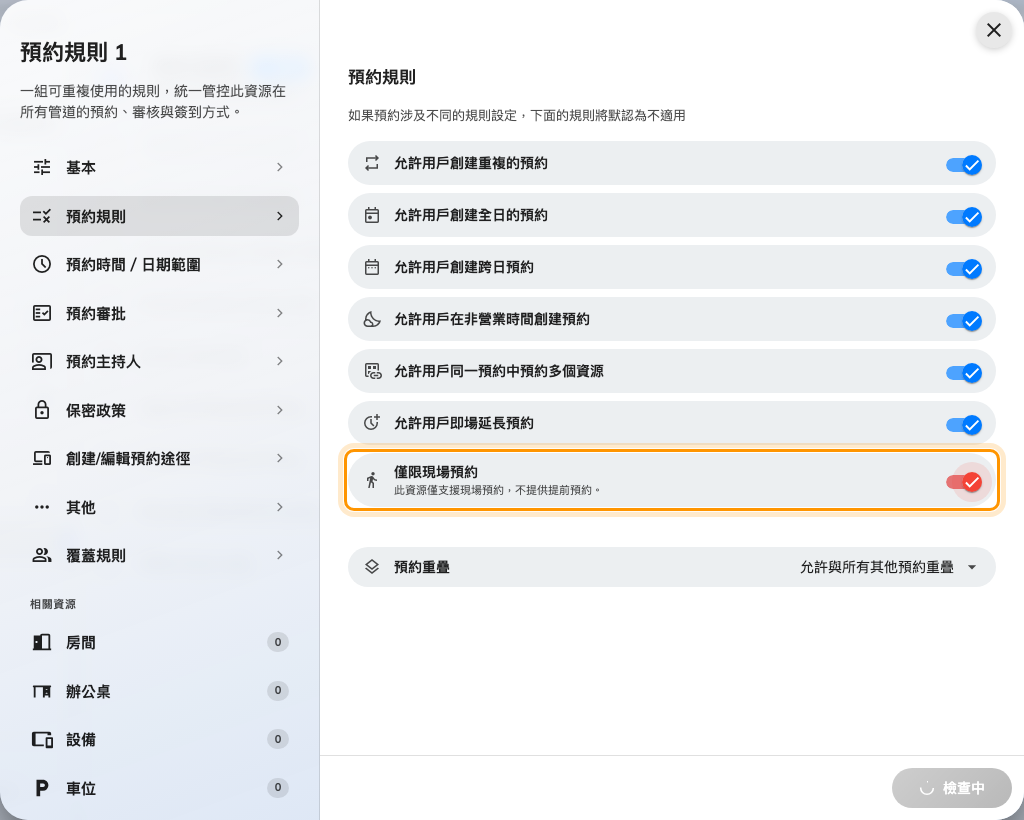This screenshot has width=1024, height=820.
Task: Click the walking person icon beside 僅限現場預約
Action: [x=372, y=481]
